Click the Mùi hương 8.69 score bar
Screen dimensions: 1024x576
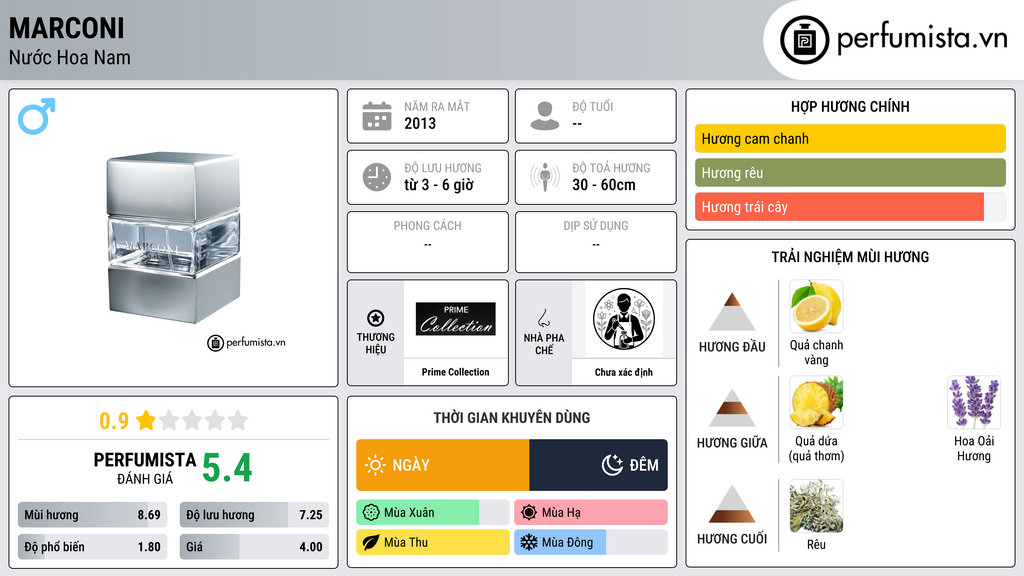[93, 515]
